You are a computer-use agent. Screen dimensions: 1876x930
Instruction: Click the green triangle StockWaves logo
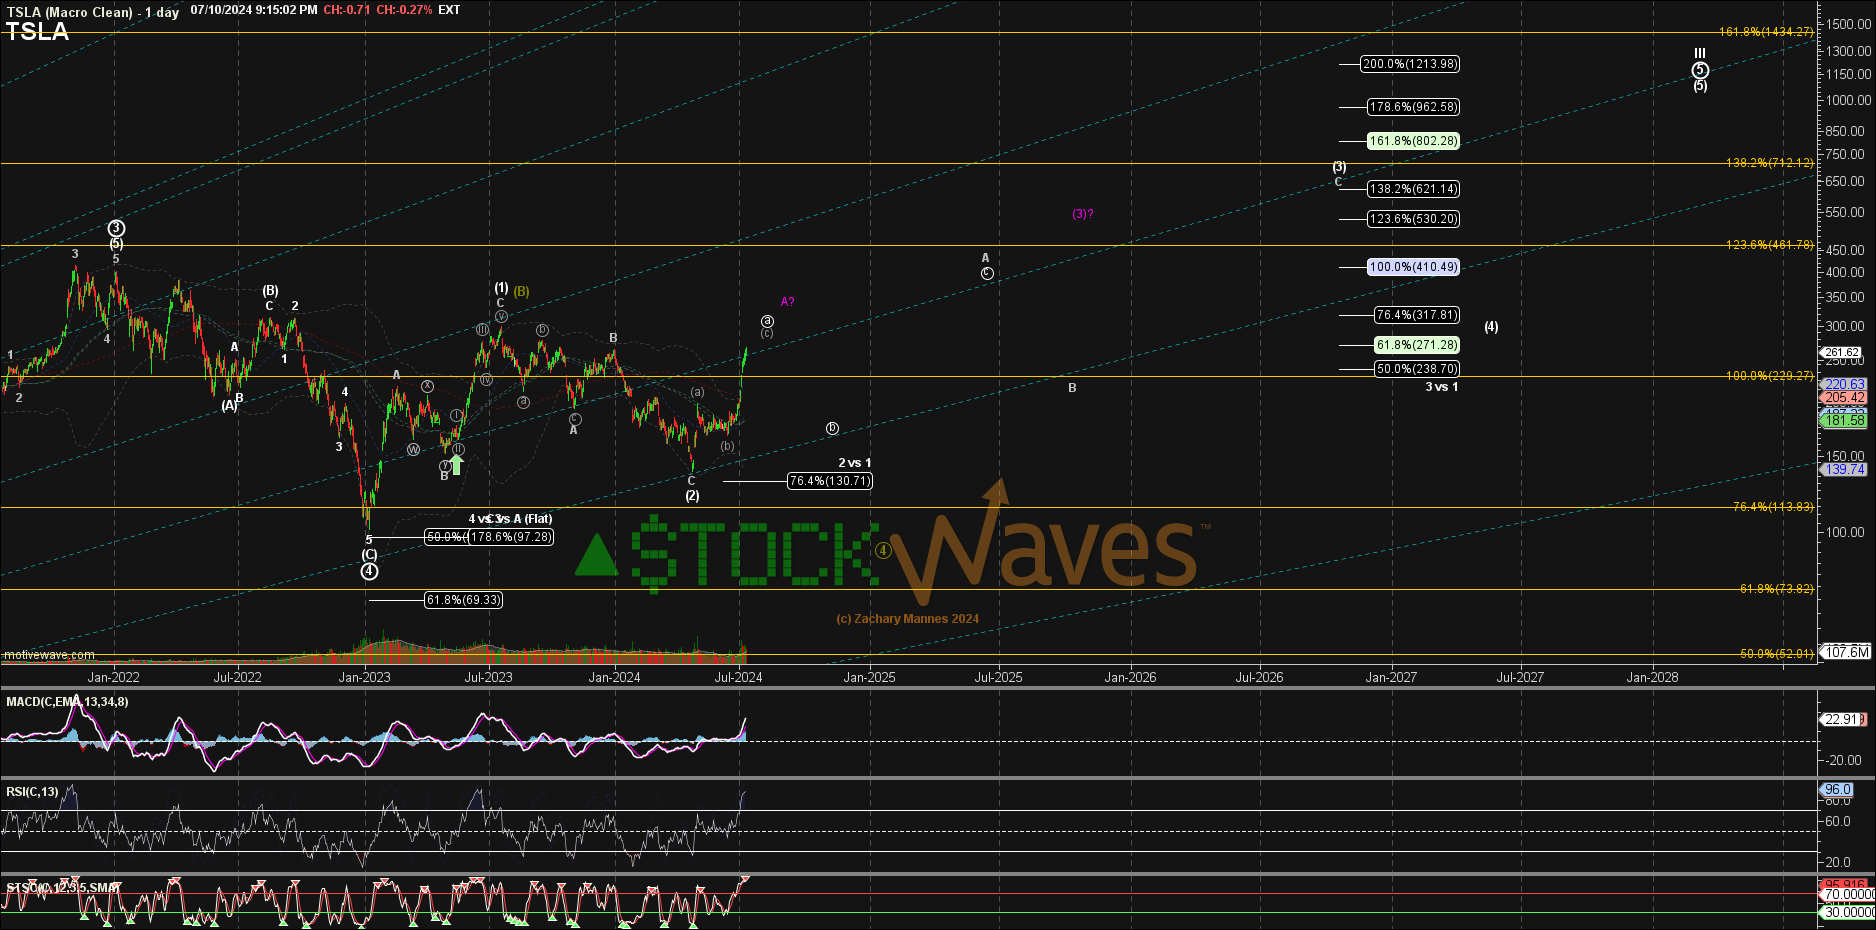pos(597,555)
